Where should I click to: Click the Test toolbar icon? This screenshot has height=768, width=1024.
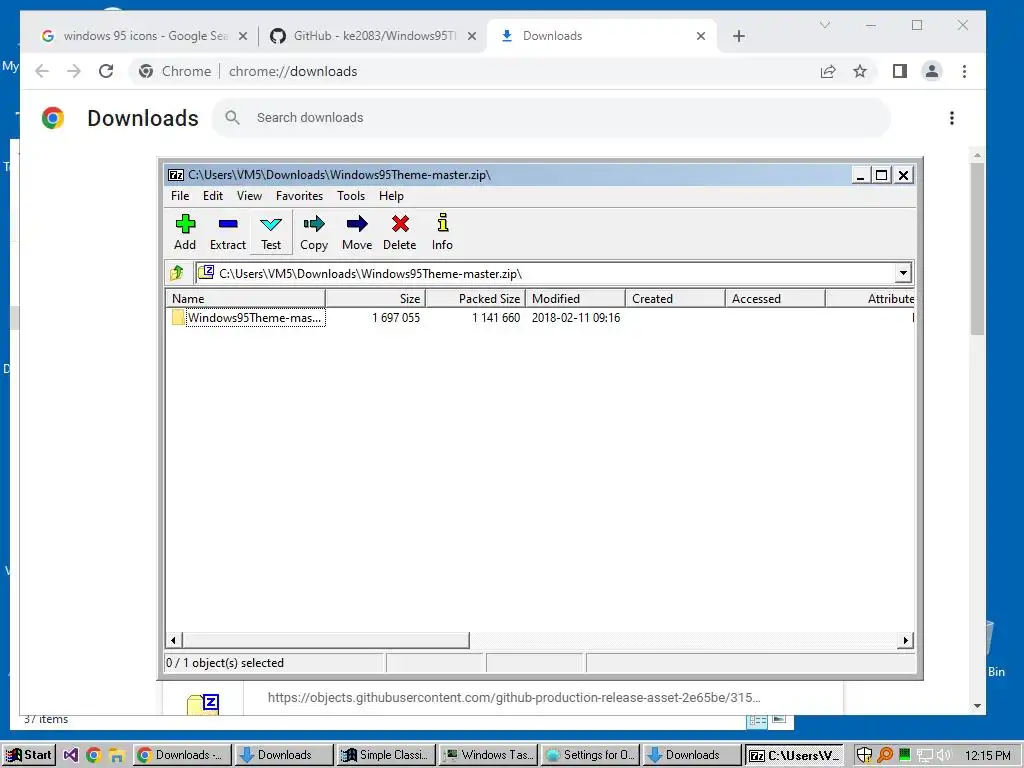click(271, 225)
